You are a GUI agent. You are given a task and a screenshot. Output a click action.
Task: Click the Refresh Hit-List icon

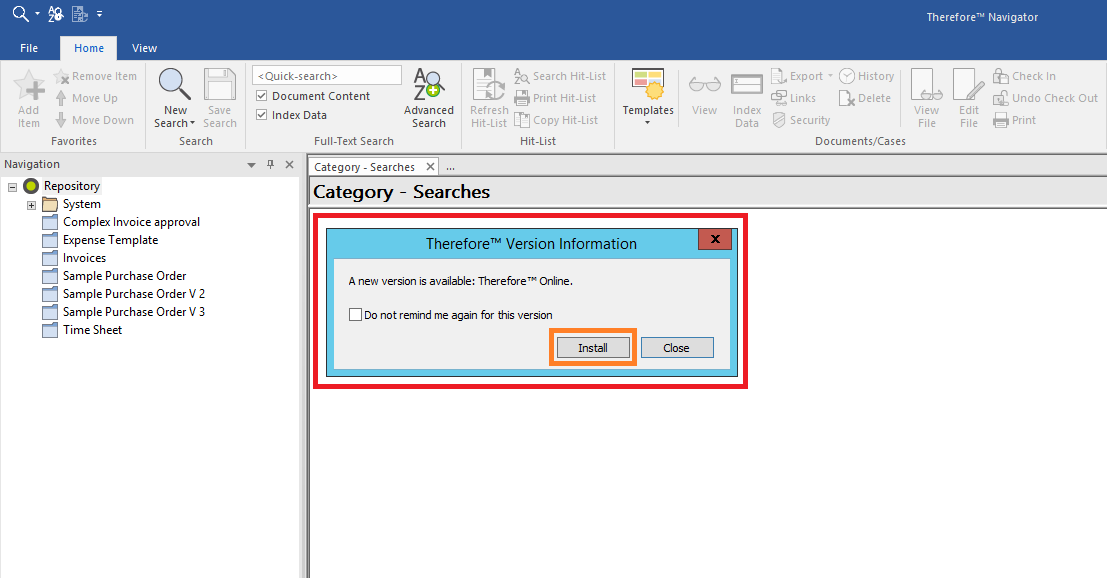[489, 84]
